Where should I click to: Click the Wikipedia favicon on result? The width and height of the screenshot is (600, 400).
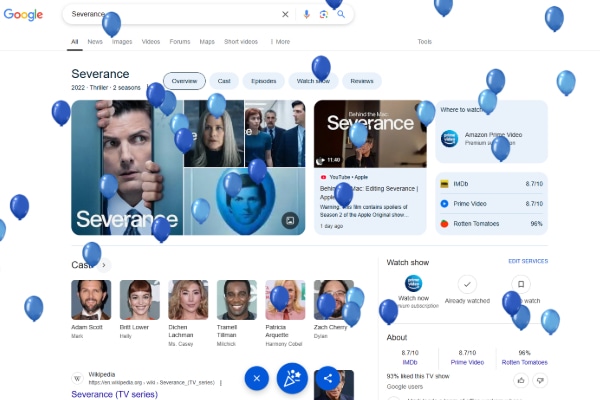click(77, 379)
